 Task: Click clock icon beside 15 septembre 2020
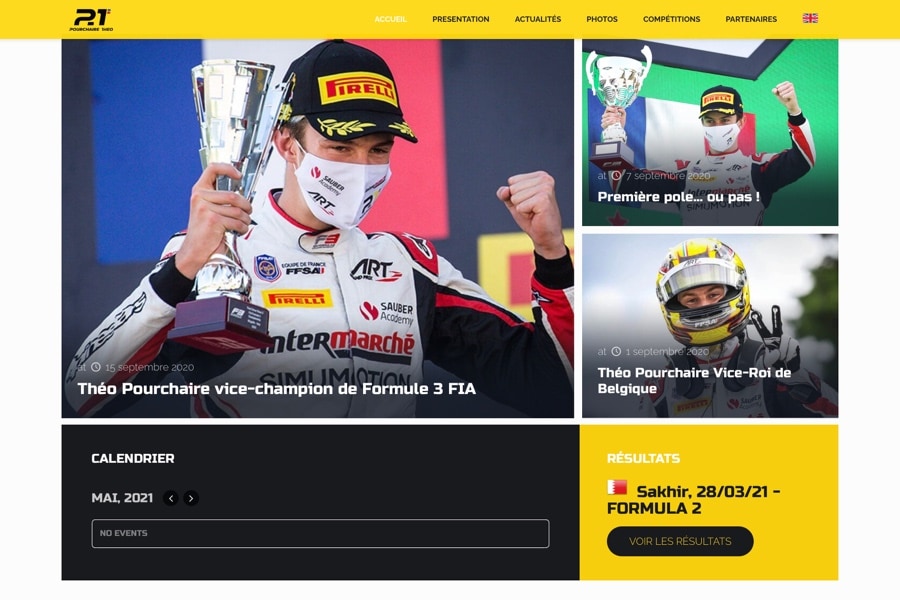pyautogui.click(x=96, y=367)
